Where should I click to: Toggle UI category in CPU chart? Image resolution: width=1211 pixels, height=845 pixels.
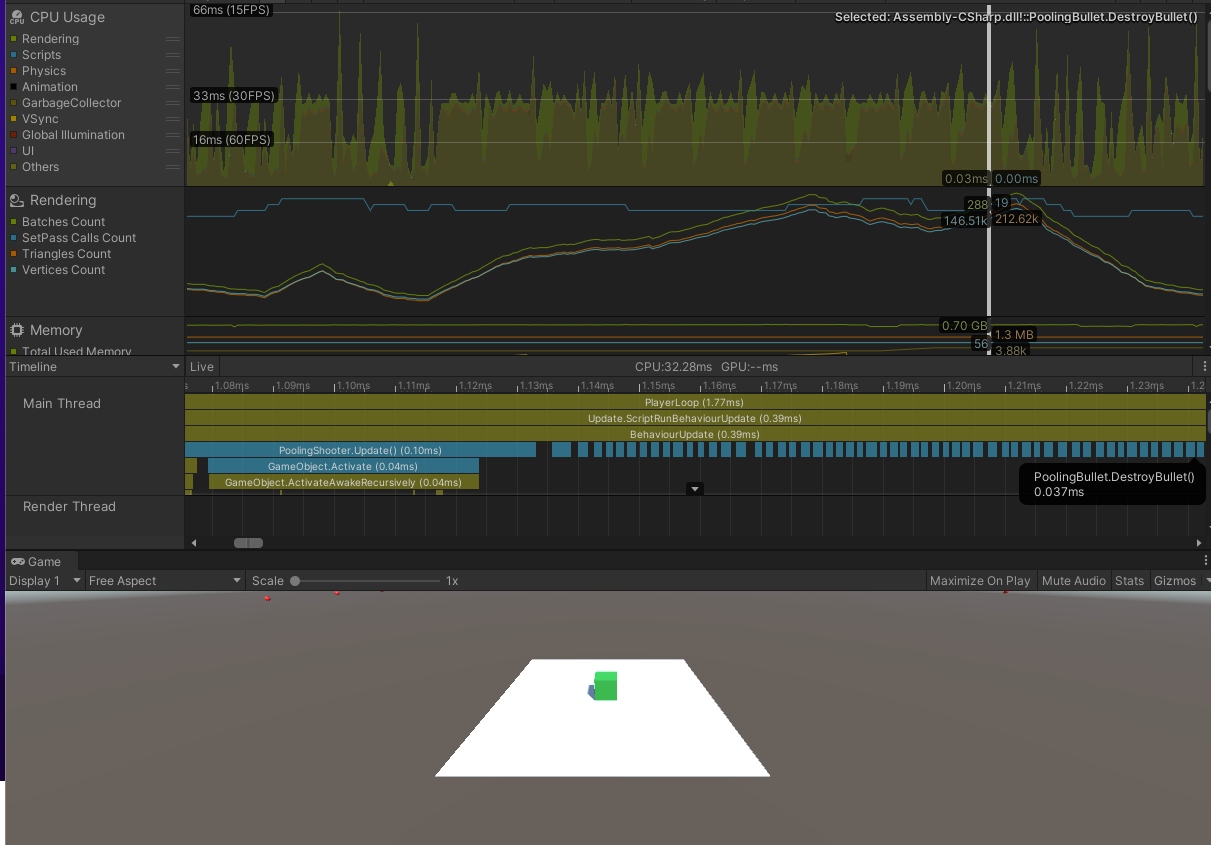[x=13, y=151]
